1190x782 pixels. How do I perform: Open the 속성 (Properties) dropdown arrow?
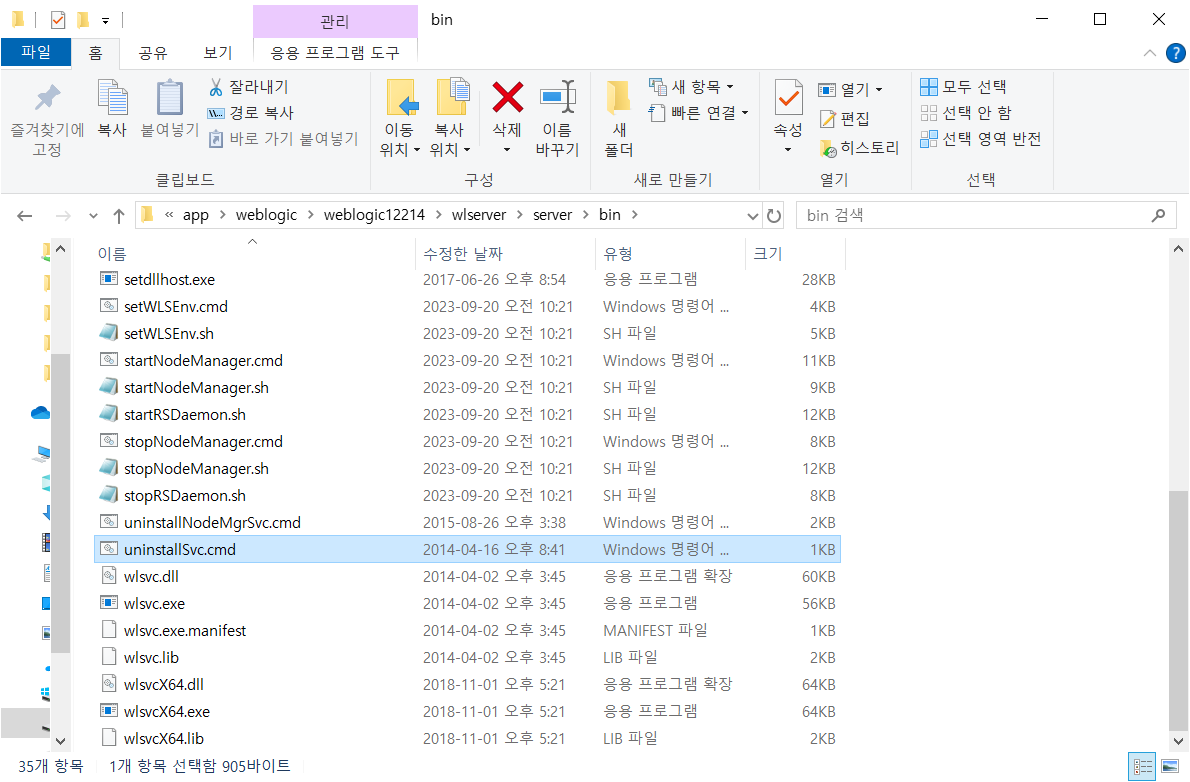789,149
